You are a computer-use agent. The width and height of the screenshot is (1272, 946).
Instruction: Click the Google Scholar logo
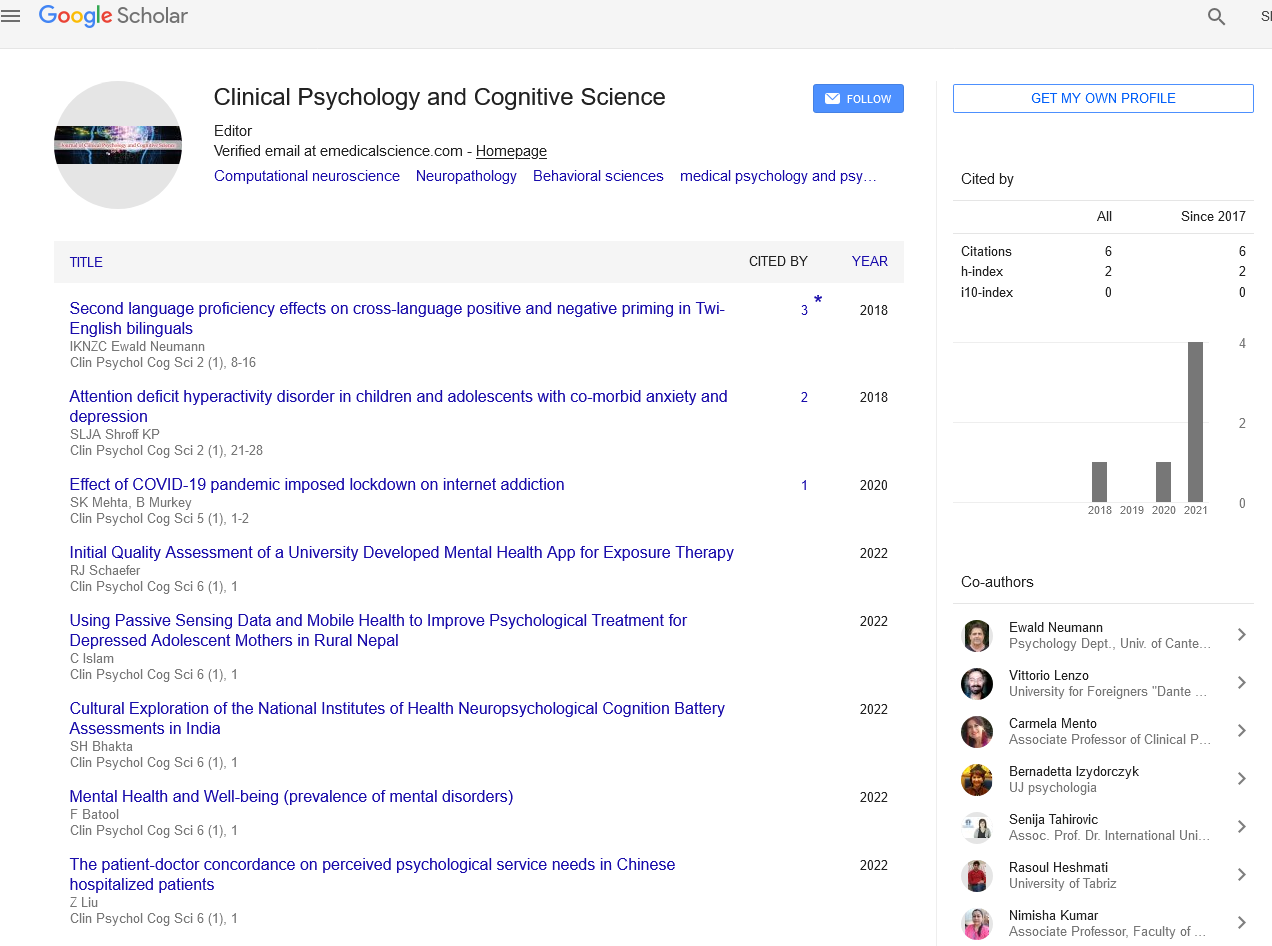(113, 16)
